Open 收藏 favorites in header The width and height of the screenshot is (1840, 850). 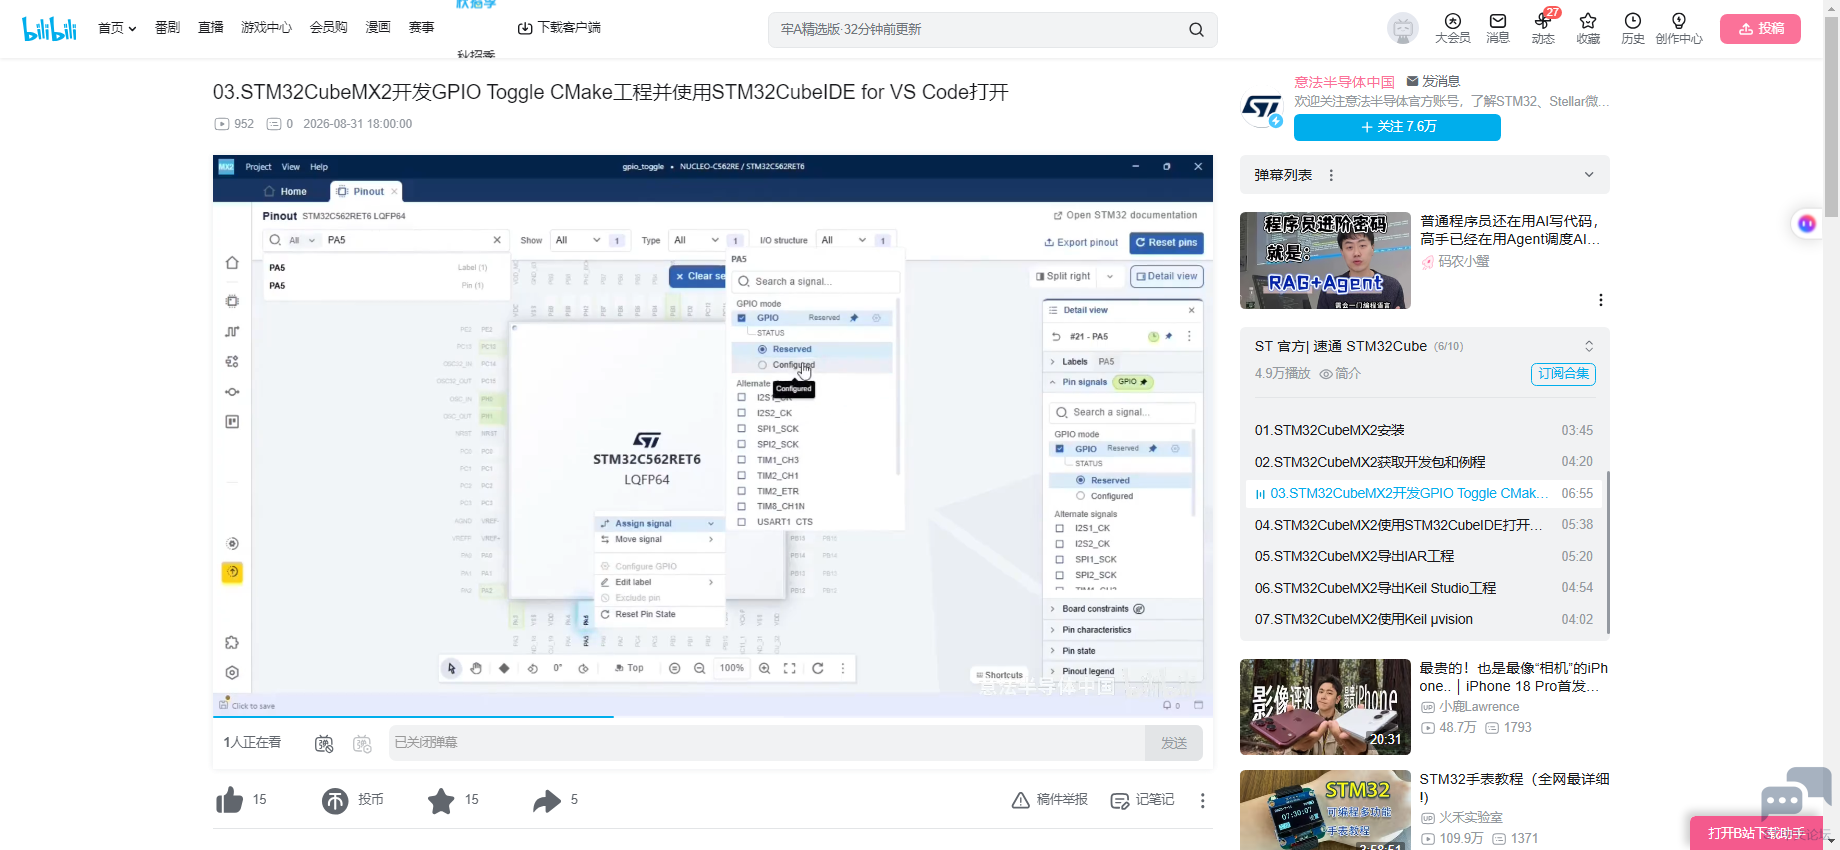coord(1588,28)
